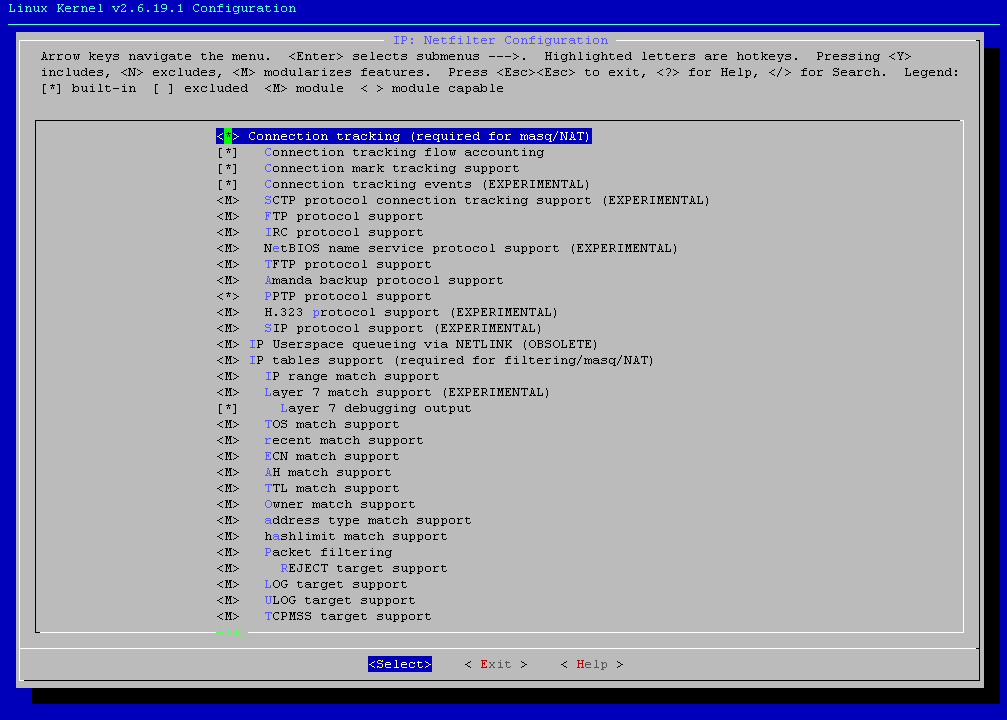The height and width of the screenshot is (720, 1007).
Task: Open the Help button
Action: (x=591, y=664)
